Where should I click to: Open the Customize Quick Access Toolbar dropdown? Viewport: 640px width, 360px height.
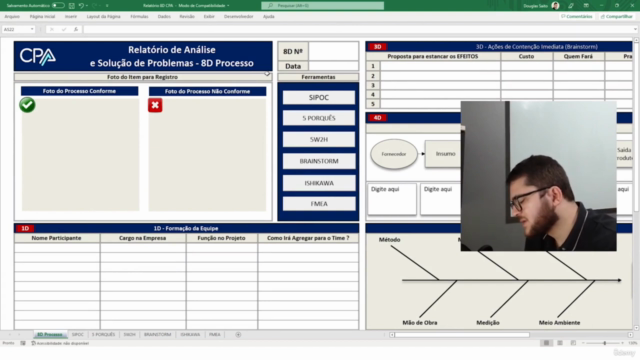click(x=107, y=6)
